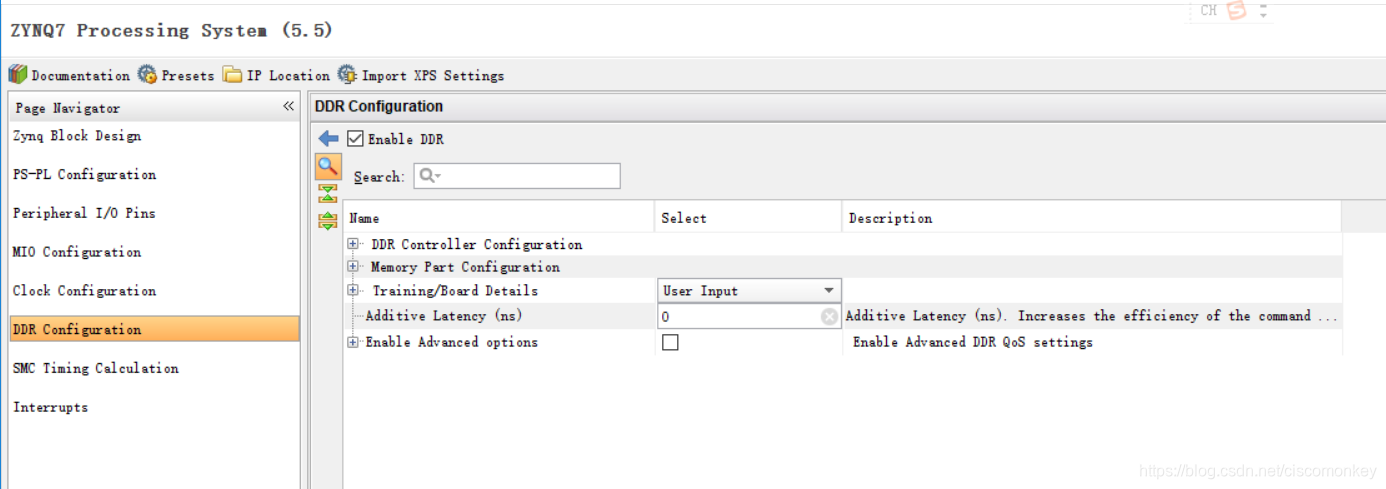The image size is (1386, 489).
Task: Clear the Additive Latency value with the x icon
Action: click(829, 316)
